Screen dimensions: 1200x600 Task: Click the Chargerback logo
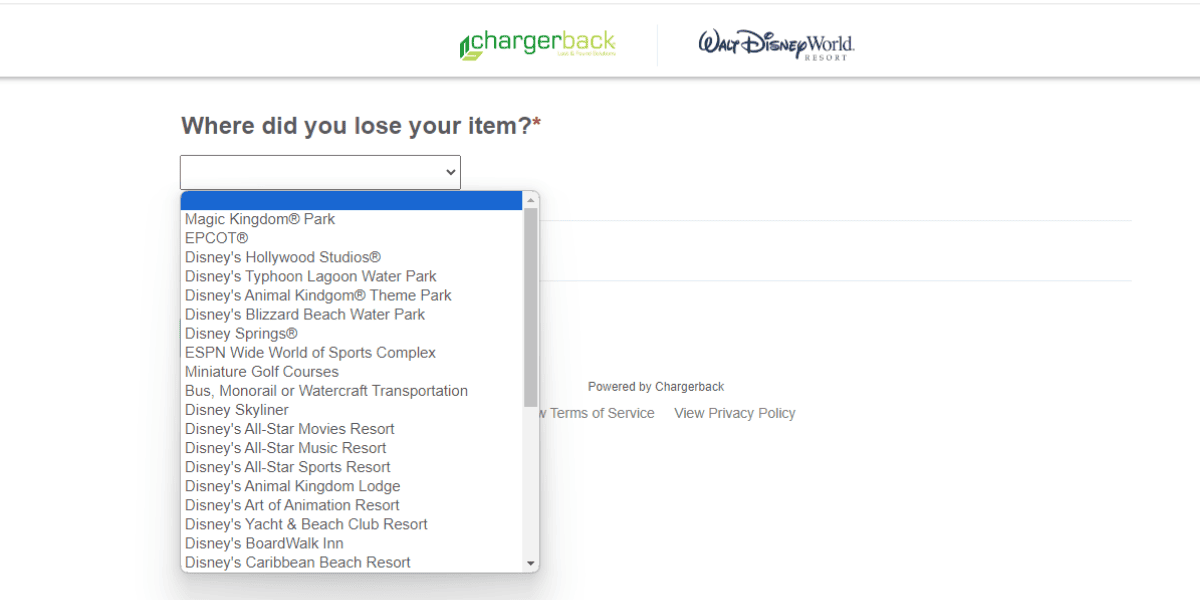point(537,45)
